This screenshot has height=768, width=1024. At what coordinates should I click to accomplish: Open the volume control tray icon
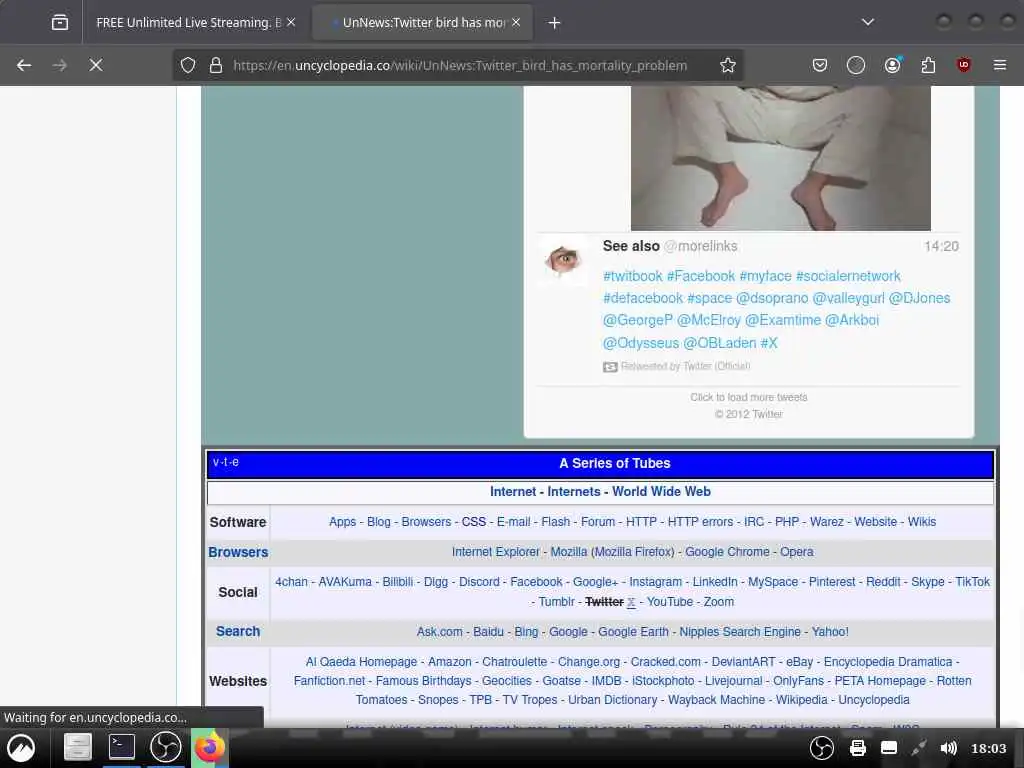948,748
